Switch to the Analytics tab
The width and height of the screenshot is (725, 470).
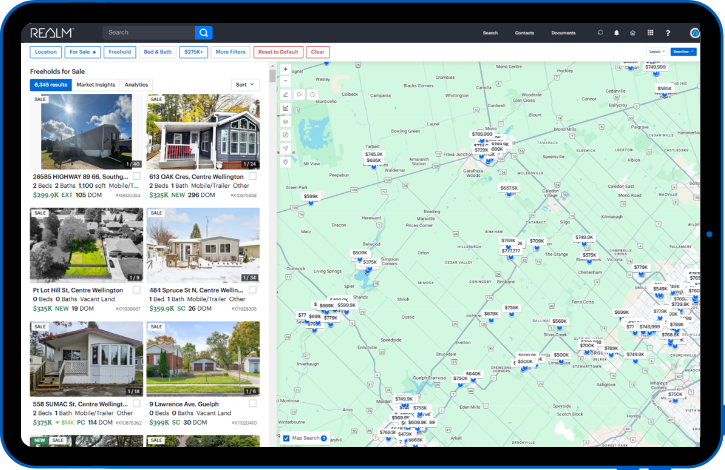tap(136, 85)
